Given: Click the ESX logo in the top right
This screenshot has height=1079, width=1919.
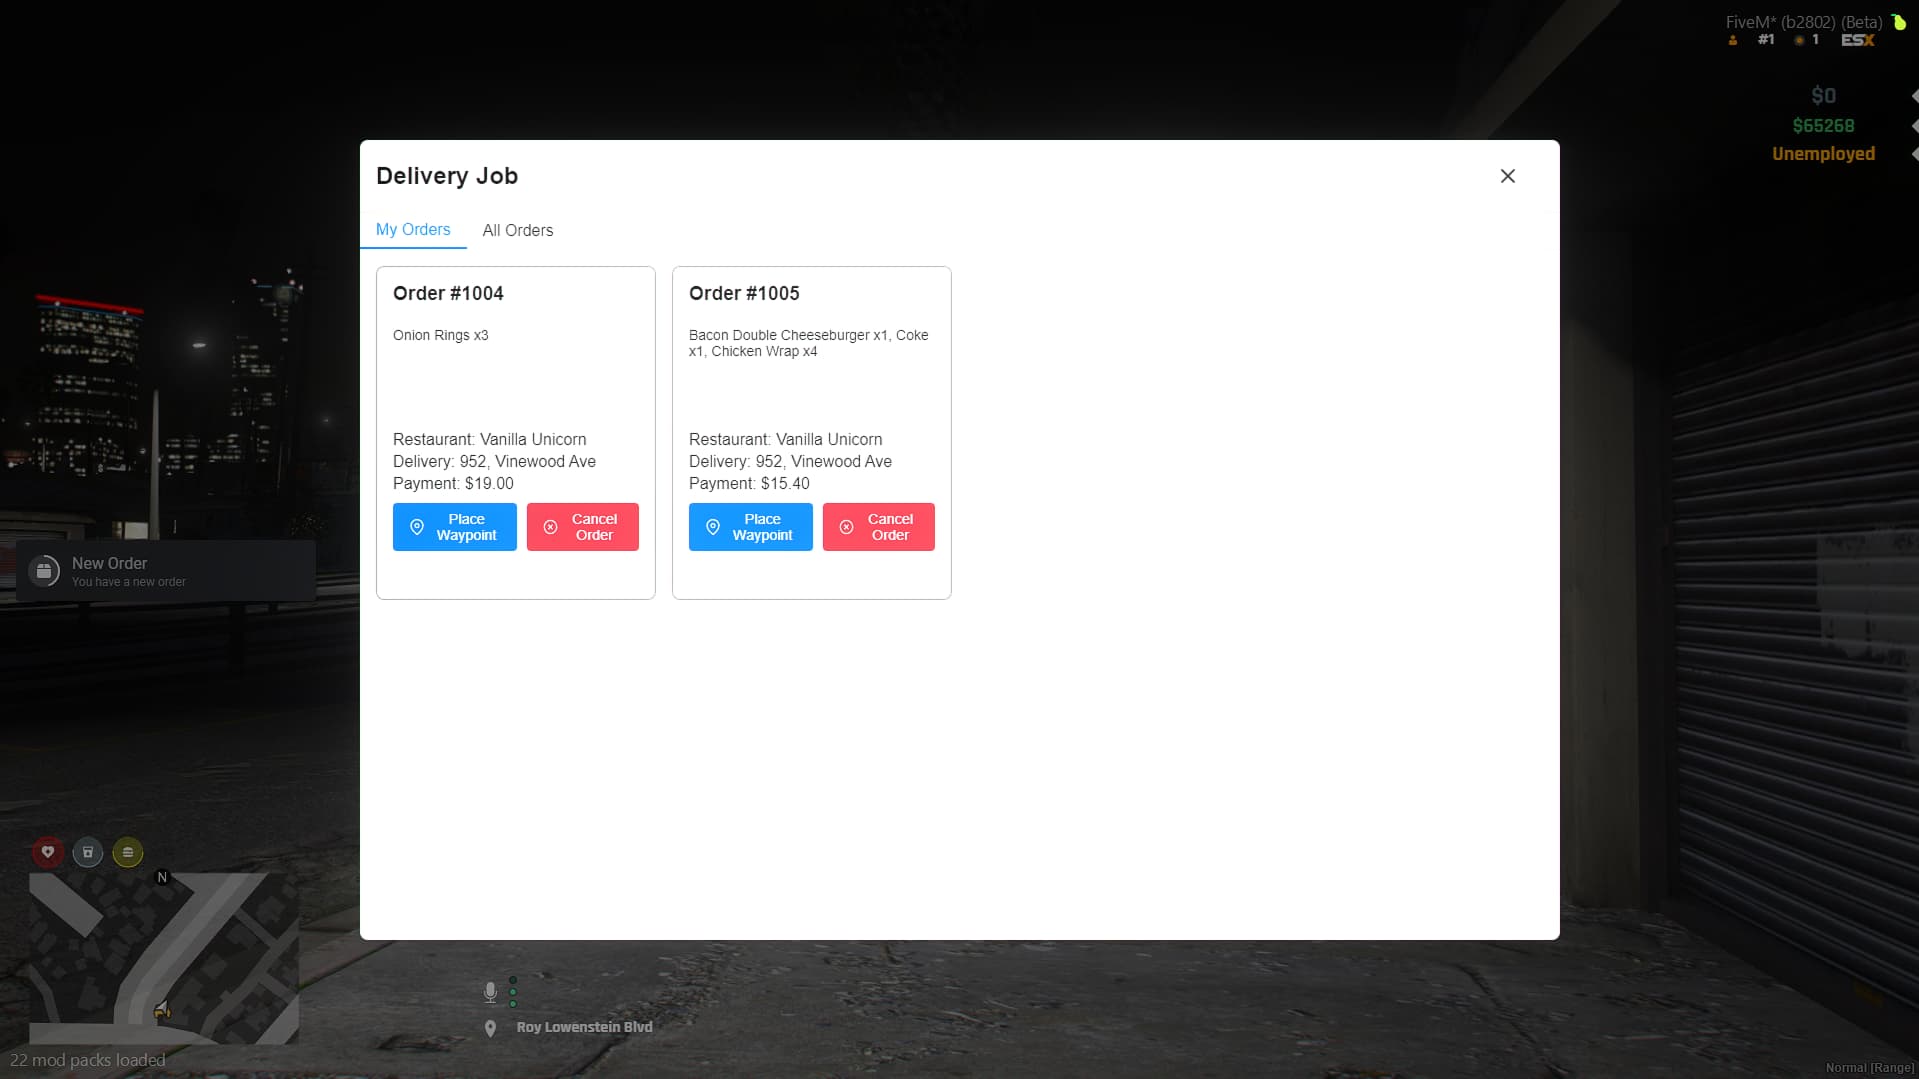Looking at the screenshot, I should pos(1858,42).
